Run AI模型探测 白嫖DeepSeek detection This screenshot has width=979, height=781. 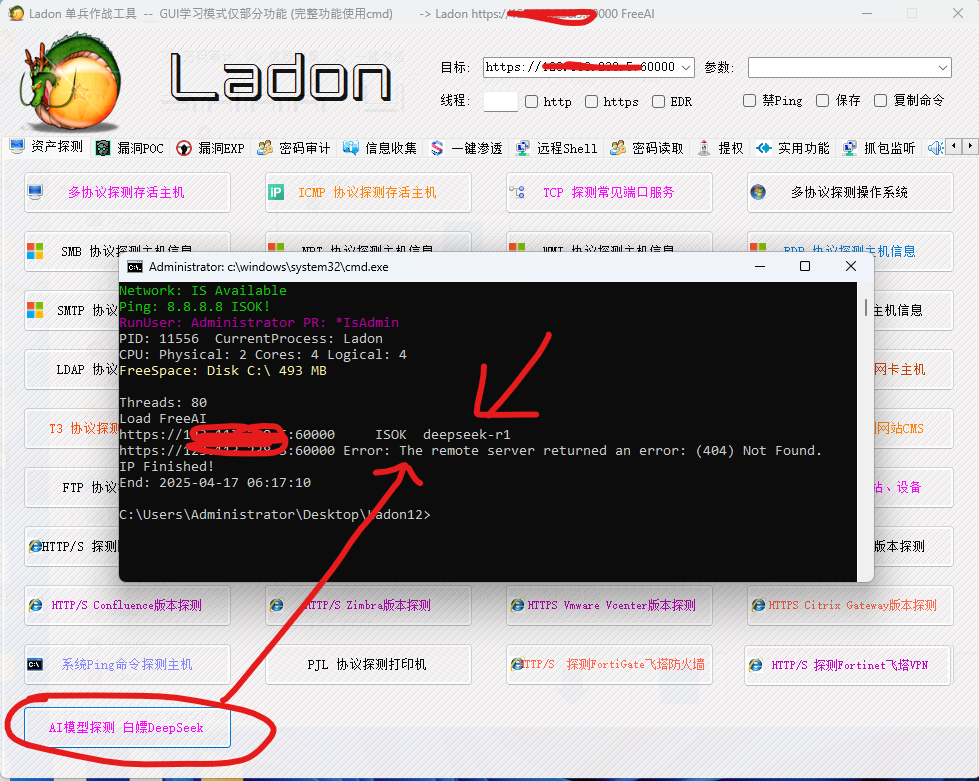click(127, 728)
